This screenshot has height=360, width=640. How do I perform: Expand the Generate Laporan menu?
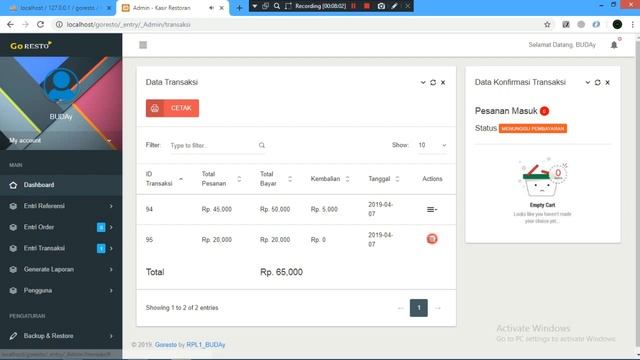click(x=61, y=269)
